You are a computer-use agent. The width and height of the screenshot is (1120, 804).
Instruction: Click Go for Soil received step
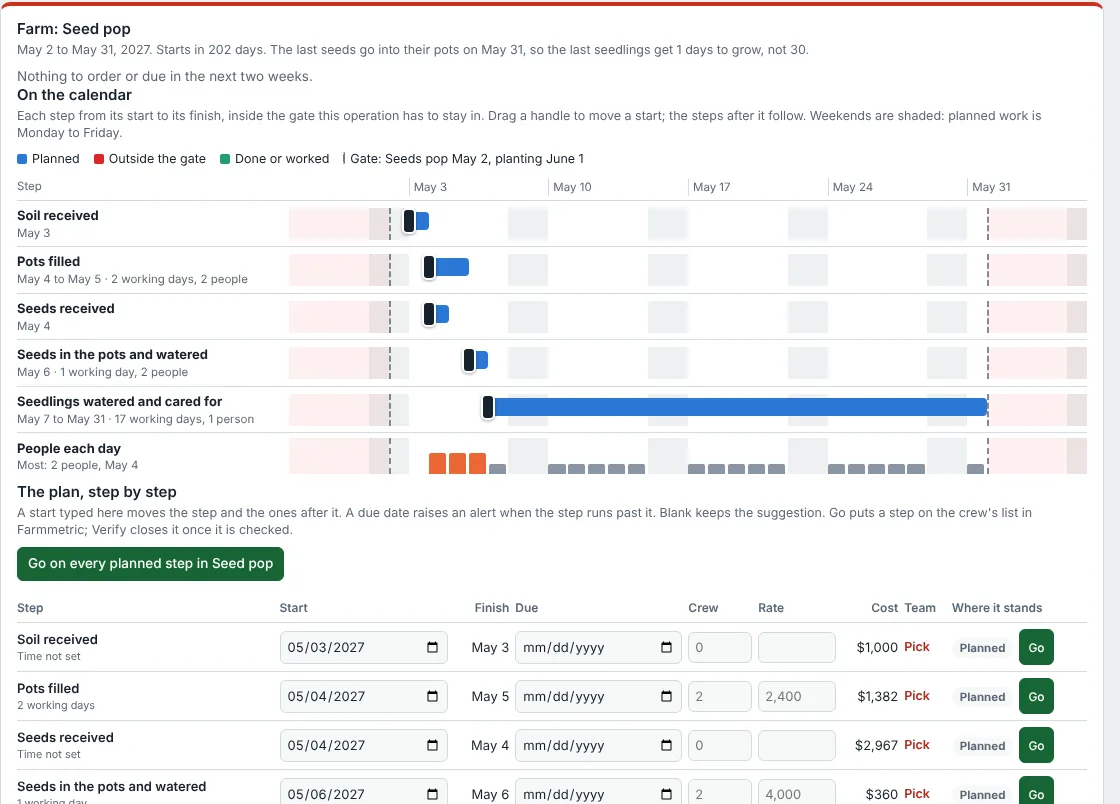[1036, 648]
